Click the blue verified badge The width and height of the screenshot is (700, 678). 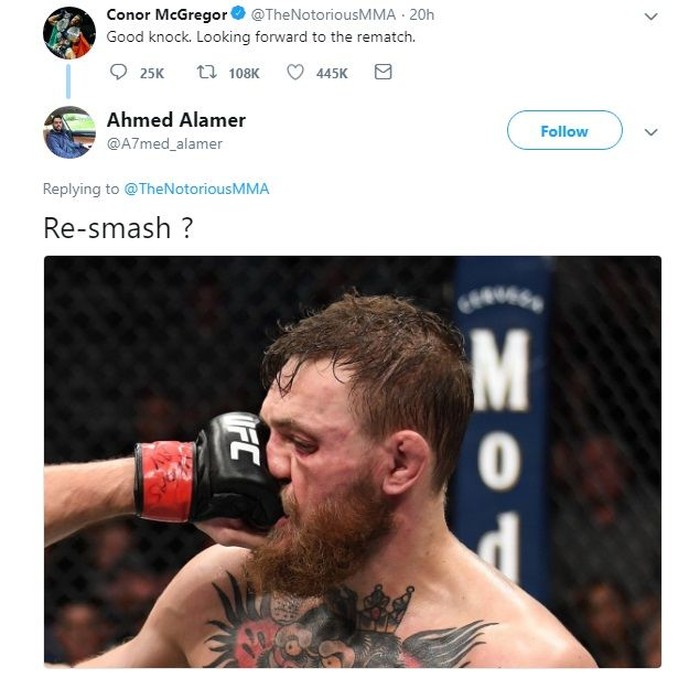tap(239, 14)
